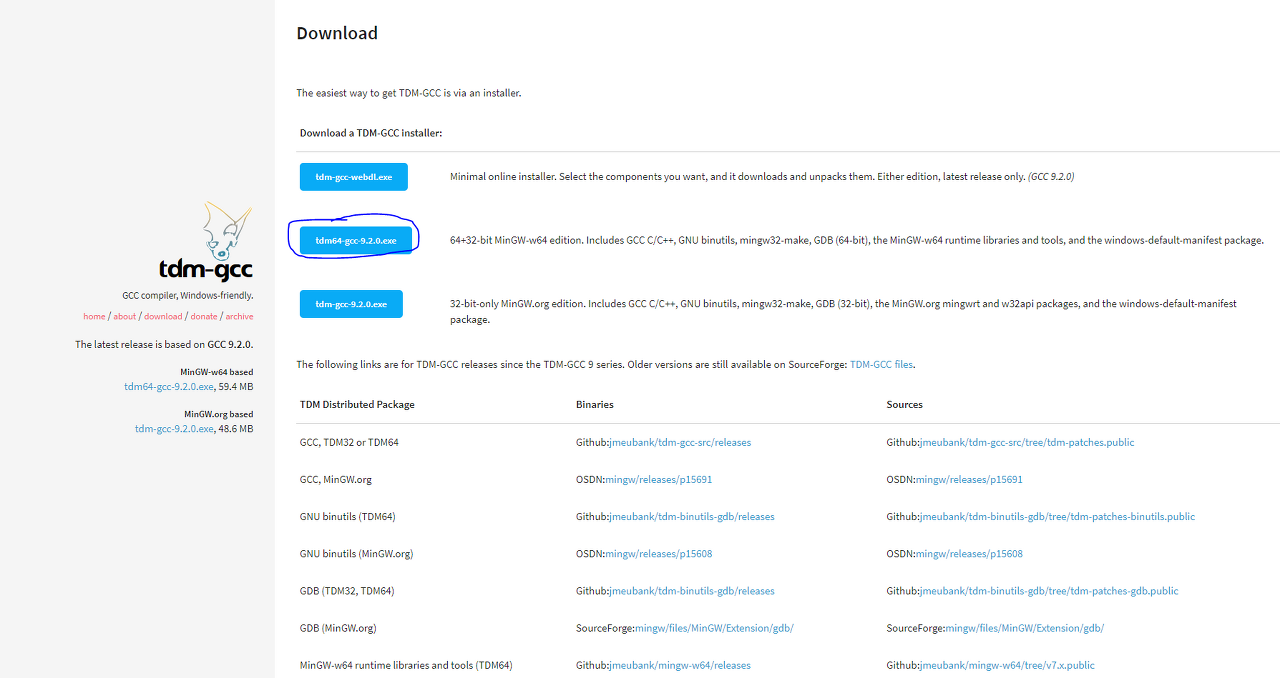Open mingw/releases/p15608 link in Sources column
Image resolution: width=1280 pixels, height=678 pixels.
(969, 553)
